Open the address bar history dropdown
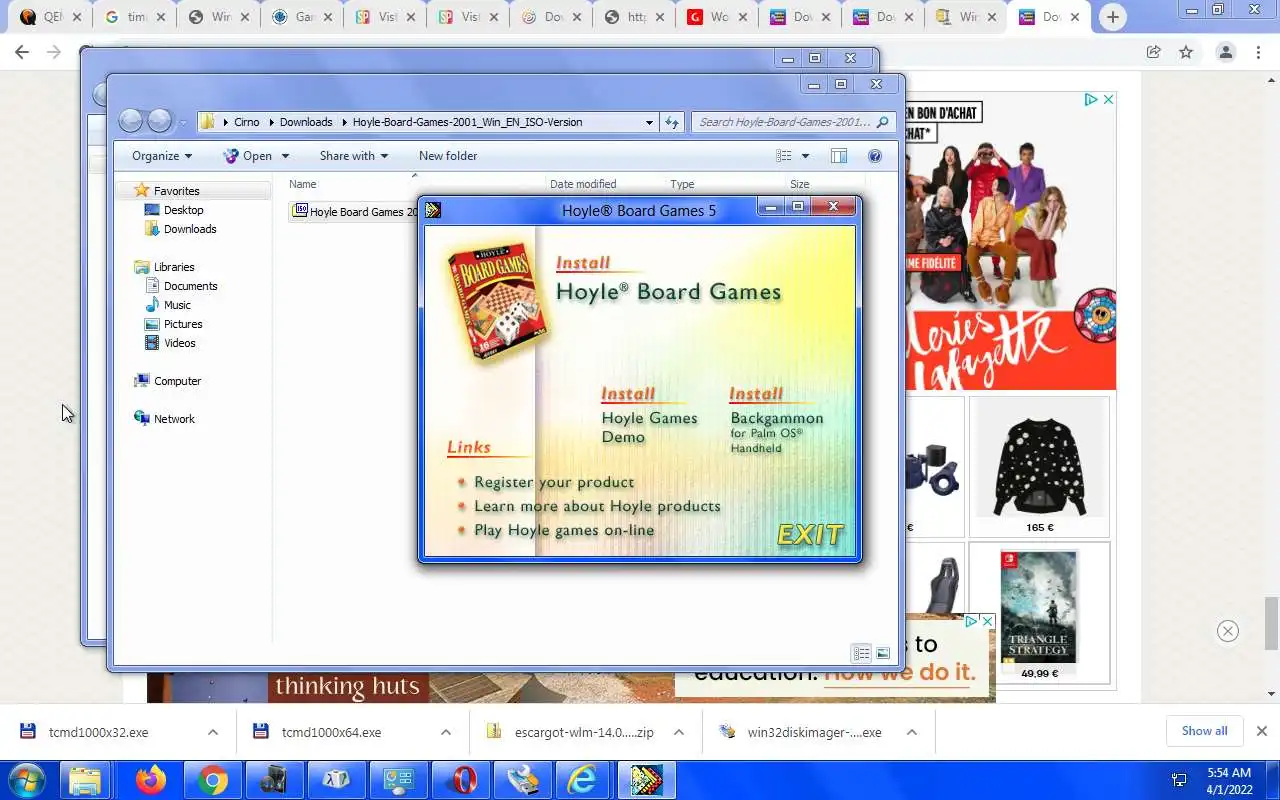Image resolution: width=1280 pixels, height=800 pixels. tap(649, 122)
